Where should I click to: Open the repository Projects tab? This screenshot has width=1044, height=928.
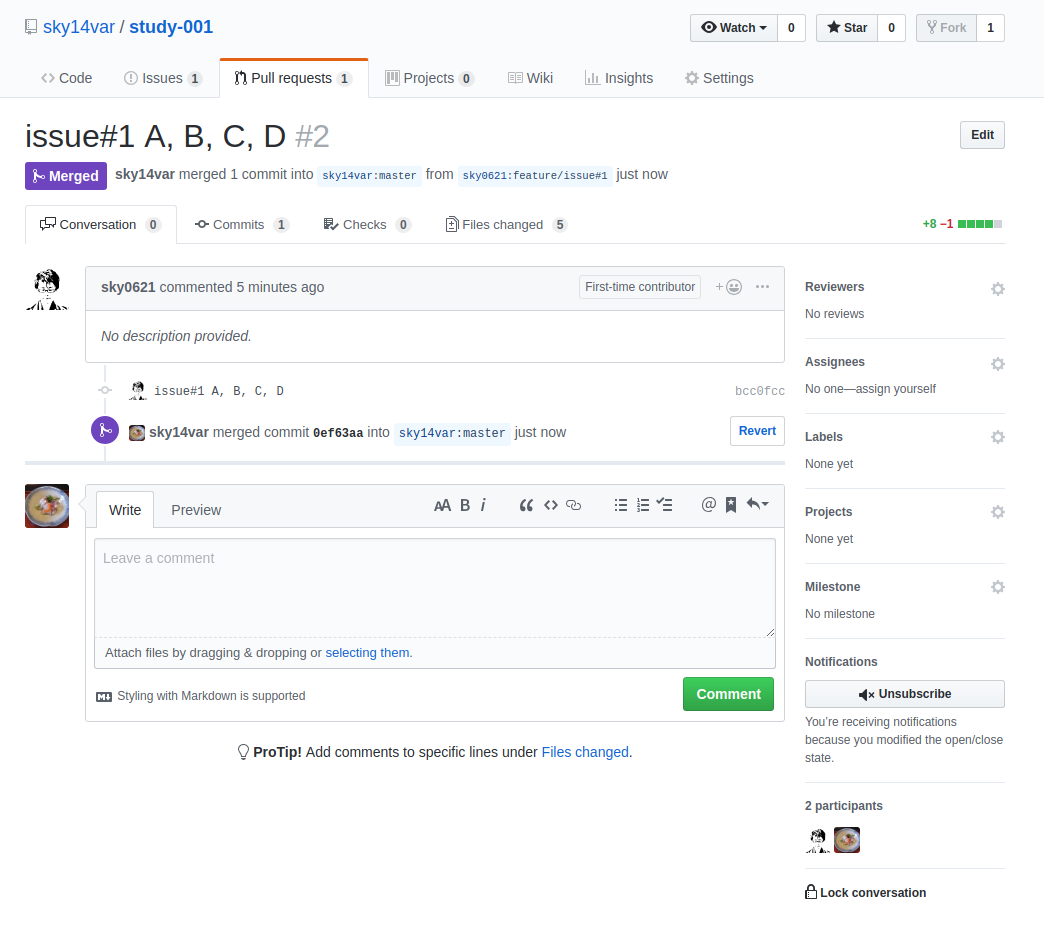pyautogui.click(x=429, y=79)
